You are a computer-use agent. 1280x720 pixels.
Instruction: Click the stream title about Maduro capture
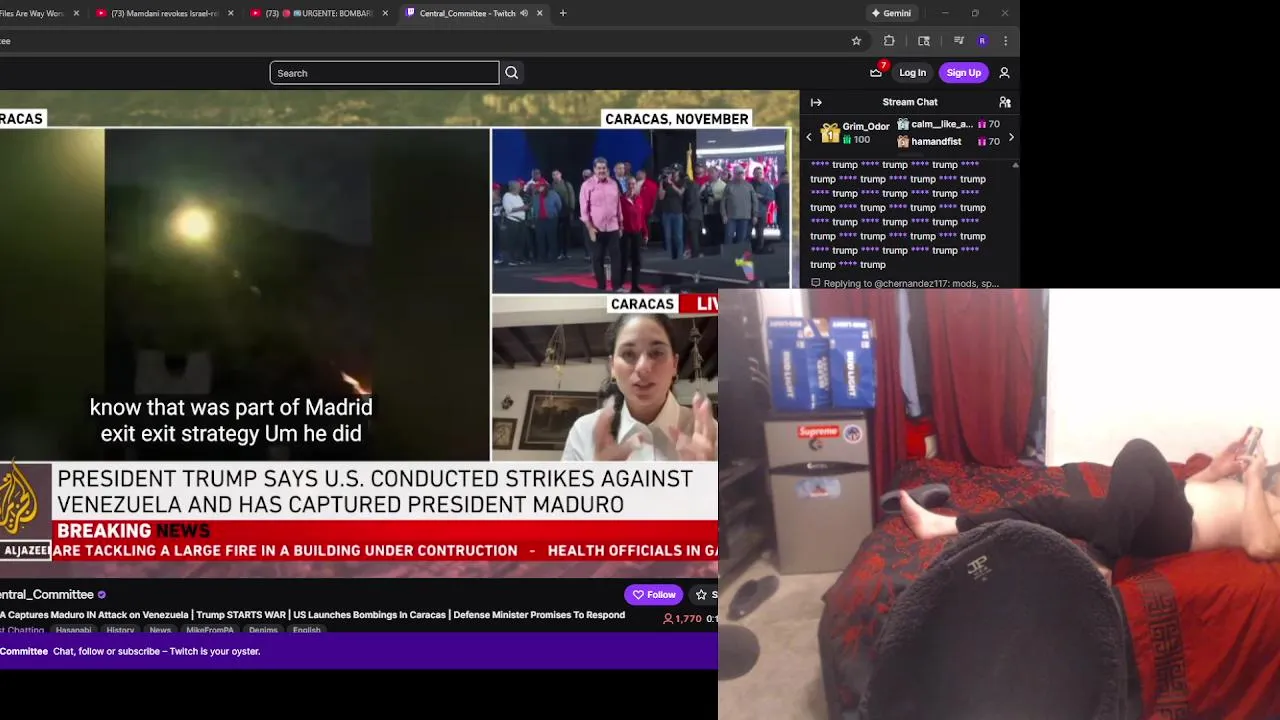tap(312, 615)
